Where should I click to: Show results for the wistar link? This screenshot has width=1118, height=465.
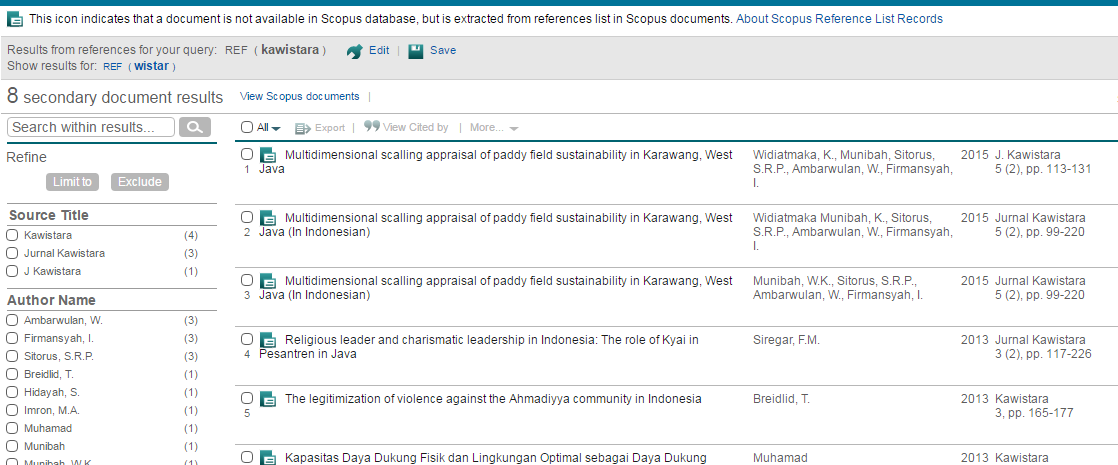pos(149,66)
